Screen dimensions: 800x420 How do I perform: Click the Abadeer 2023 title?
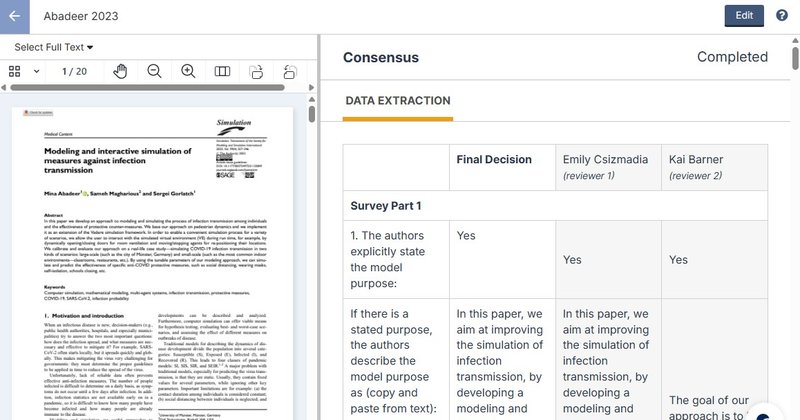81,16
